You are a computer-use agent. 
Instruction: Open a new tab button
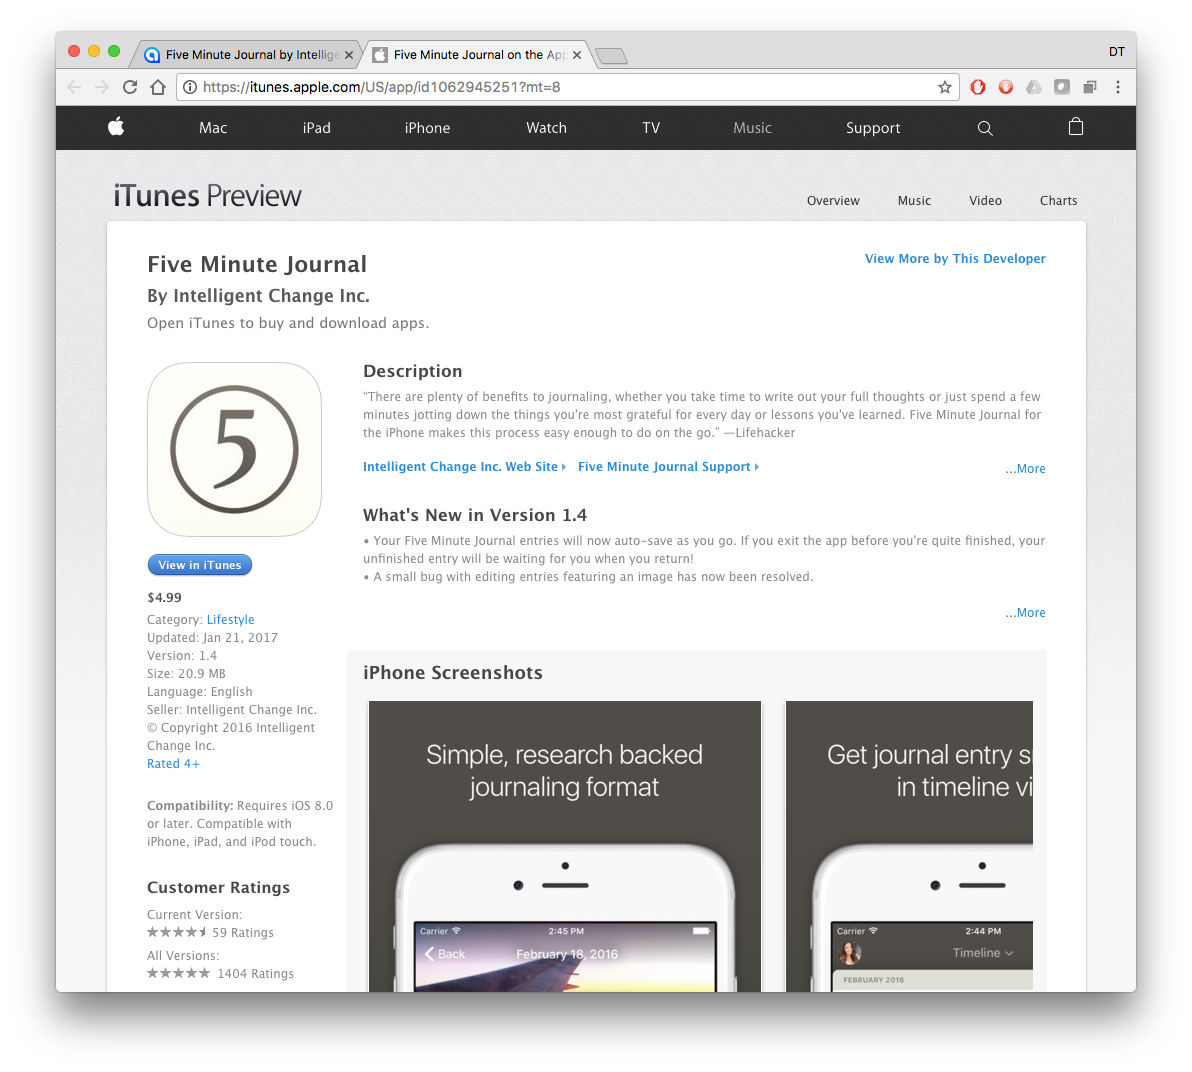611,56
